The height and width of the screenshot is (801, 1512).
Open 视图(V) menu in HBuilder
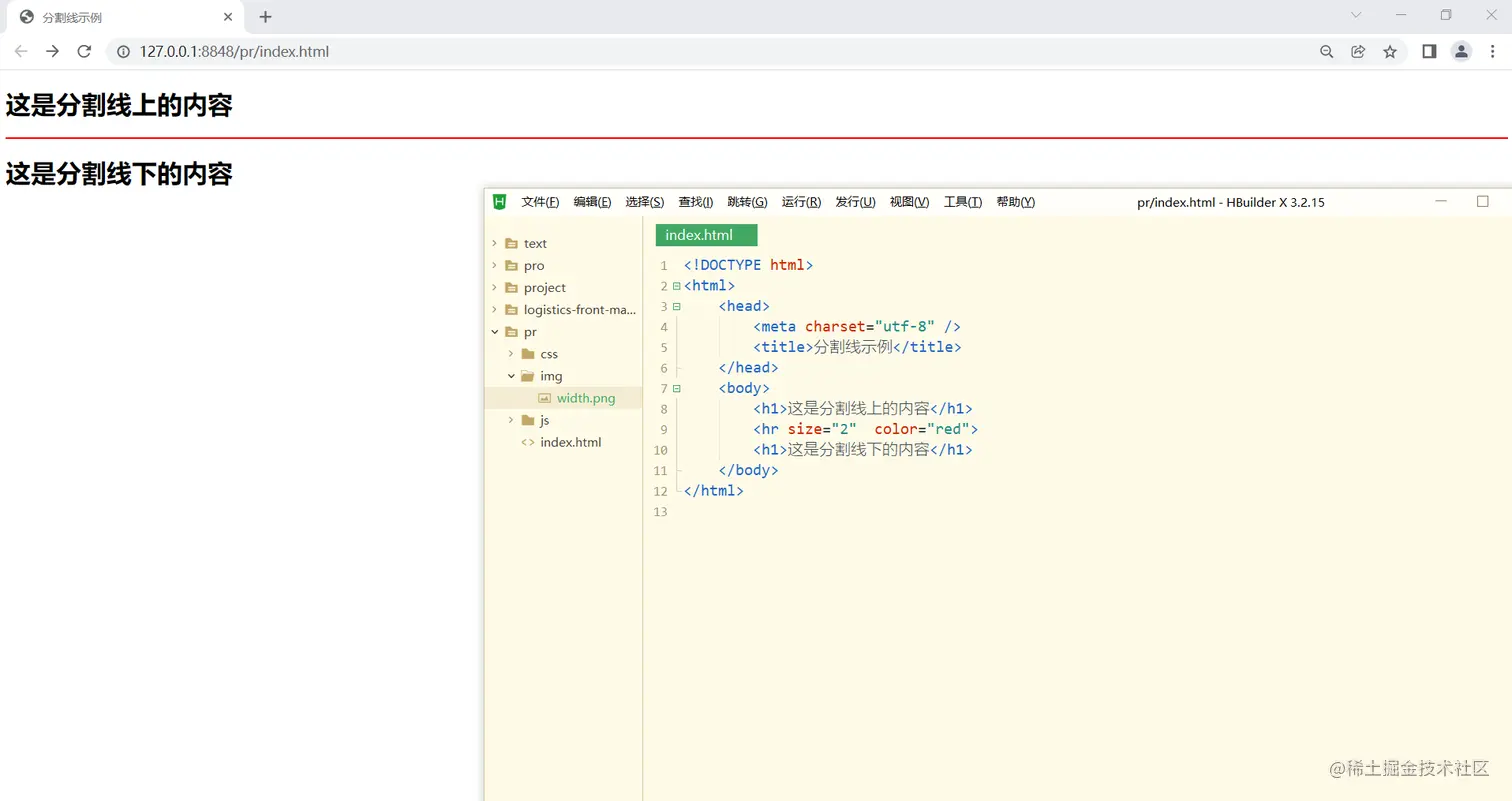(909, 202)
